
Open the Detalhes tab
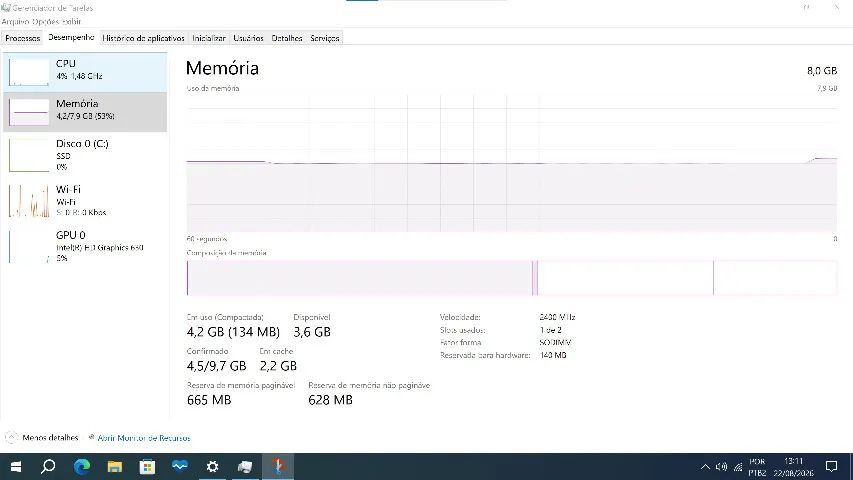click(x=287, y=38)
